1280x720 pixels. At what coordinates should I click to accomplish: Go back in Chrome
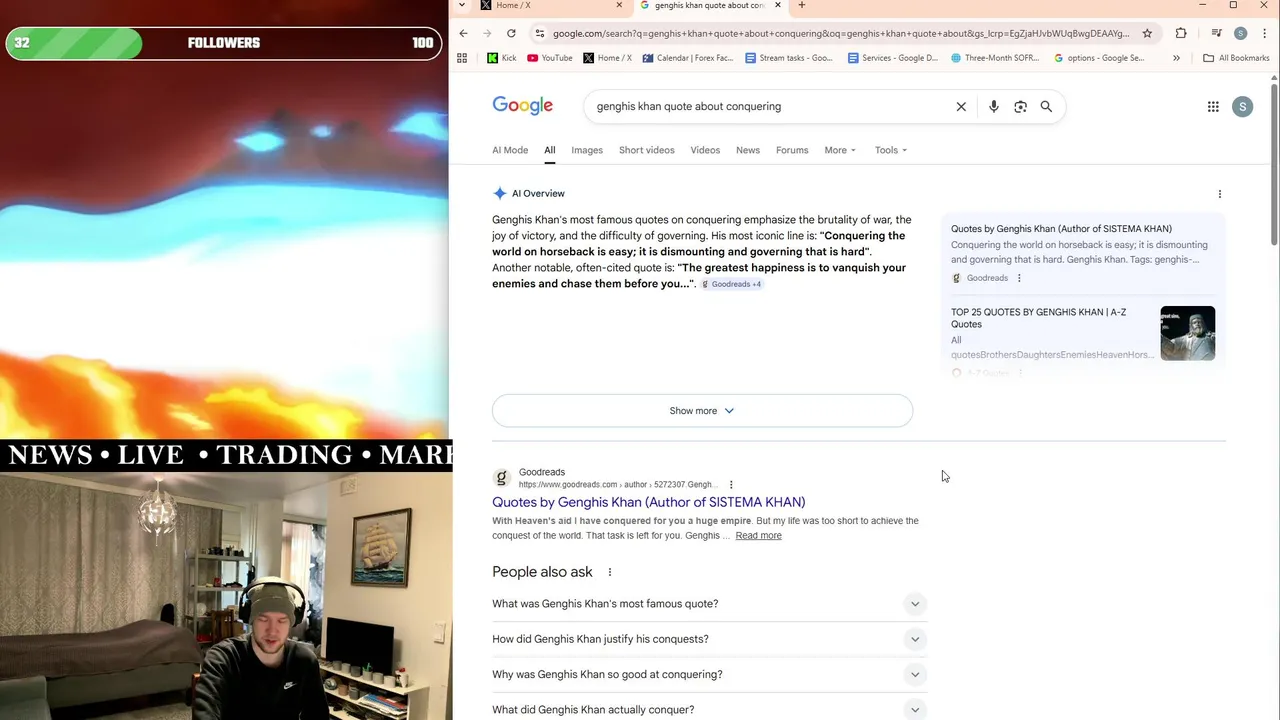463,33
